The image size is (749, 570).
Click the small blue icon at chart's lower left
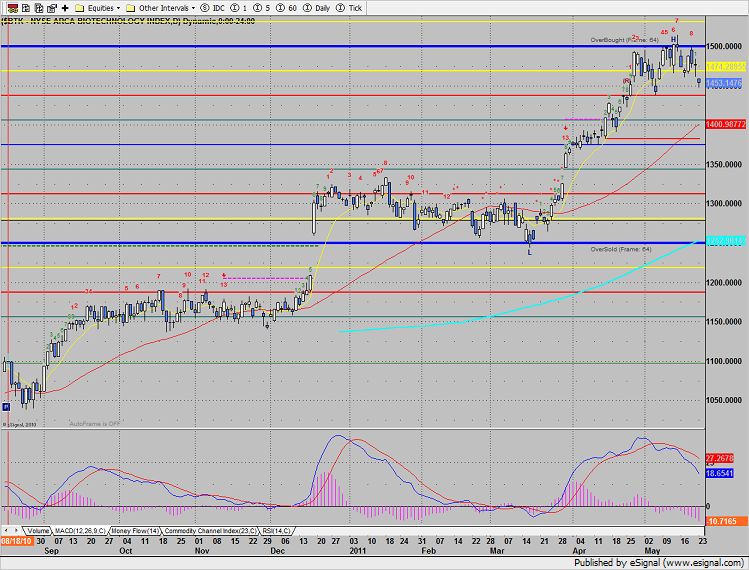(6, 407)
